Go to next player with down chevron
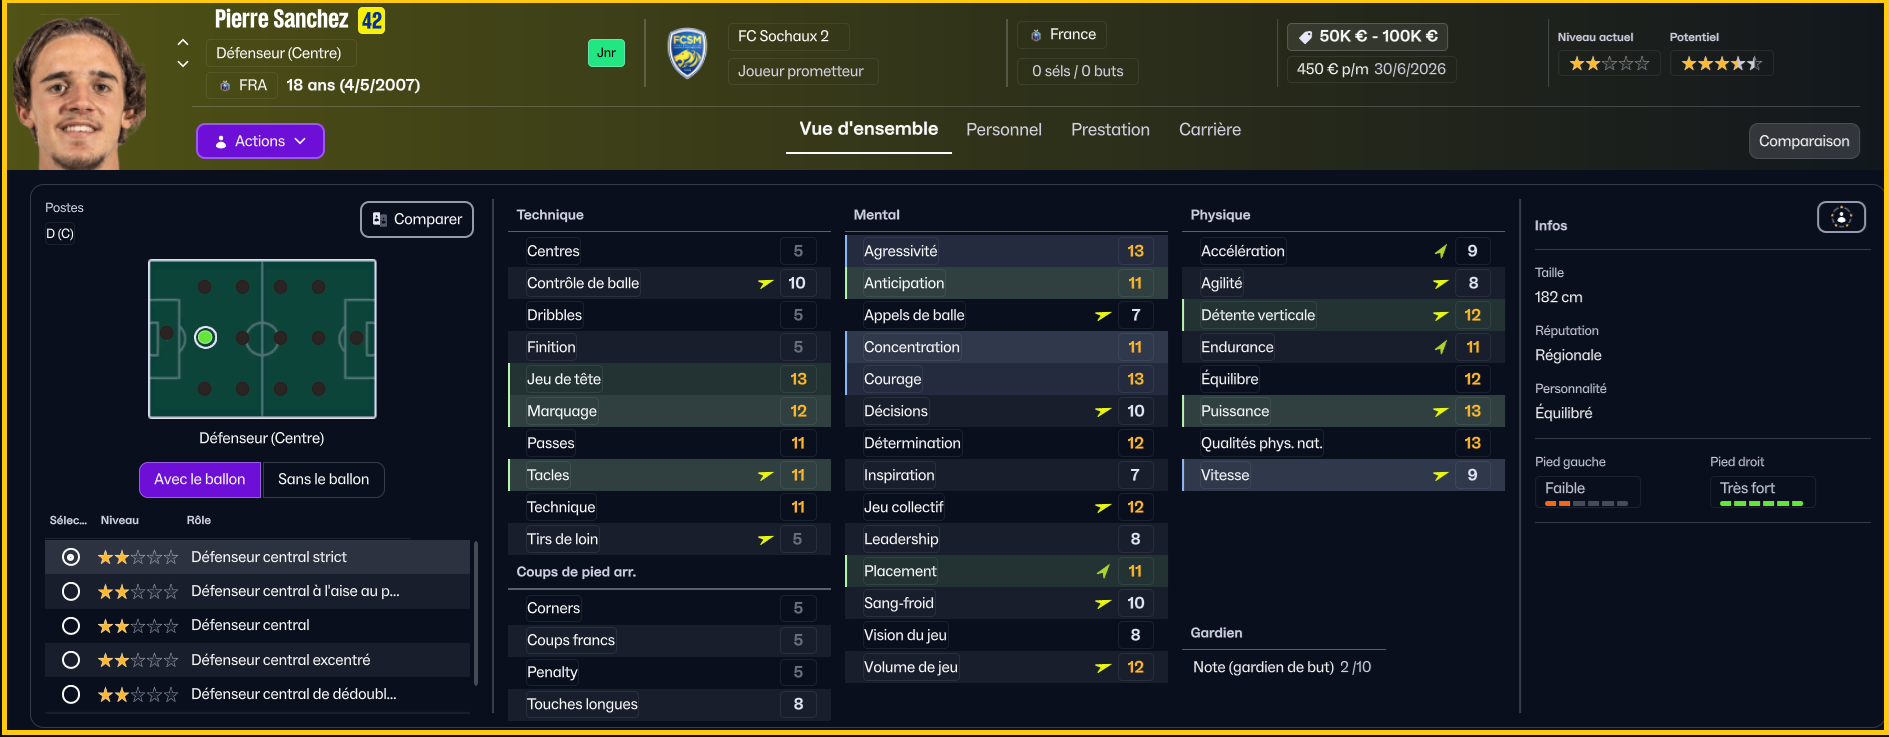 (x=183, y=64)
